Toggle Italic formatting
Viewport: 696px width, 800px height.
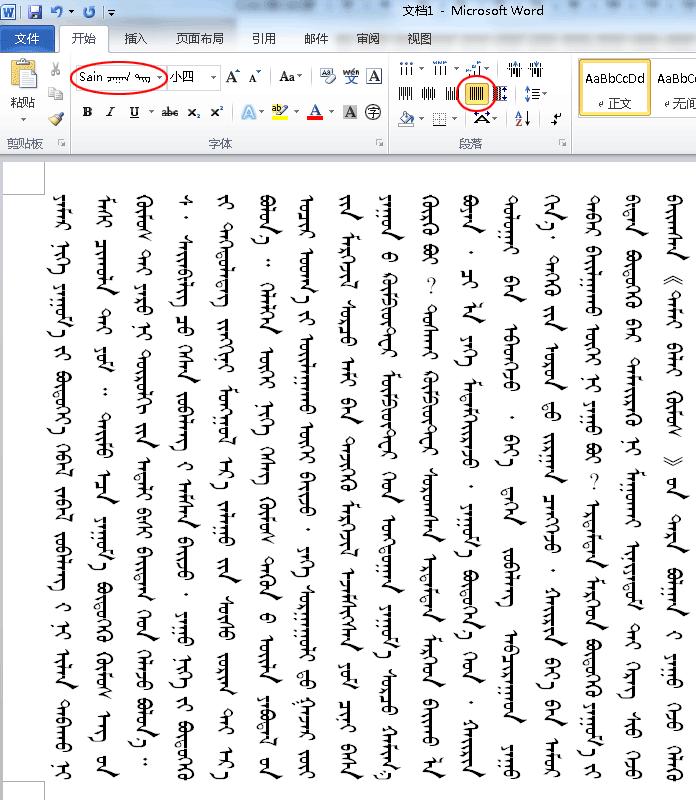pos(110,112)
